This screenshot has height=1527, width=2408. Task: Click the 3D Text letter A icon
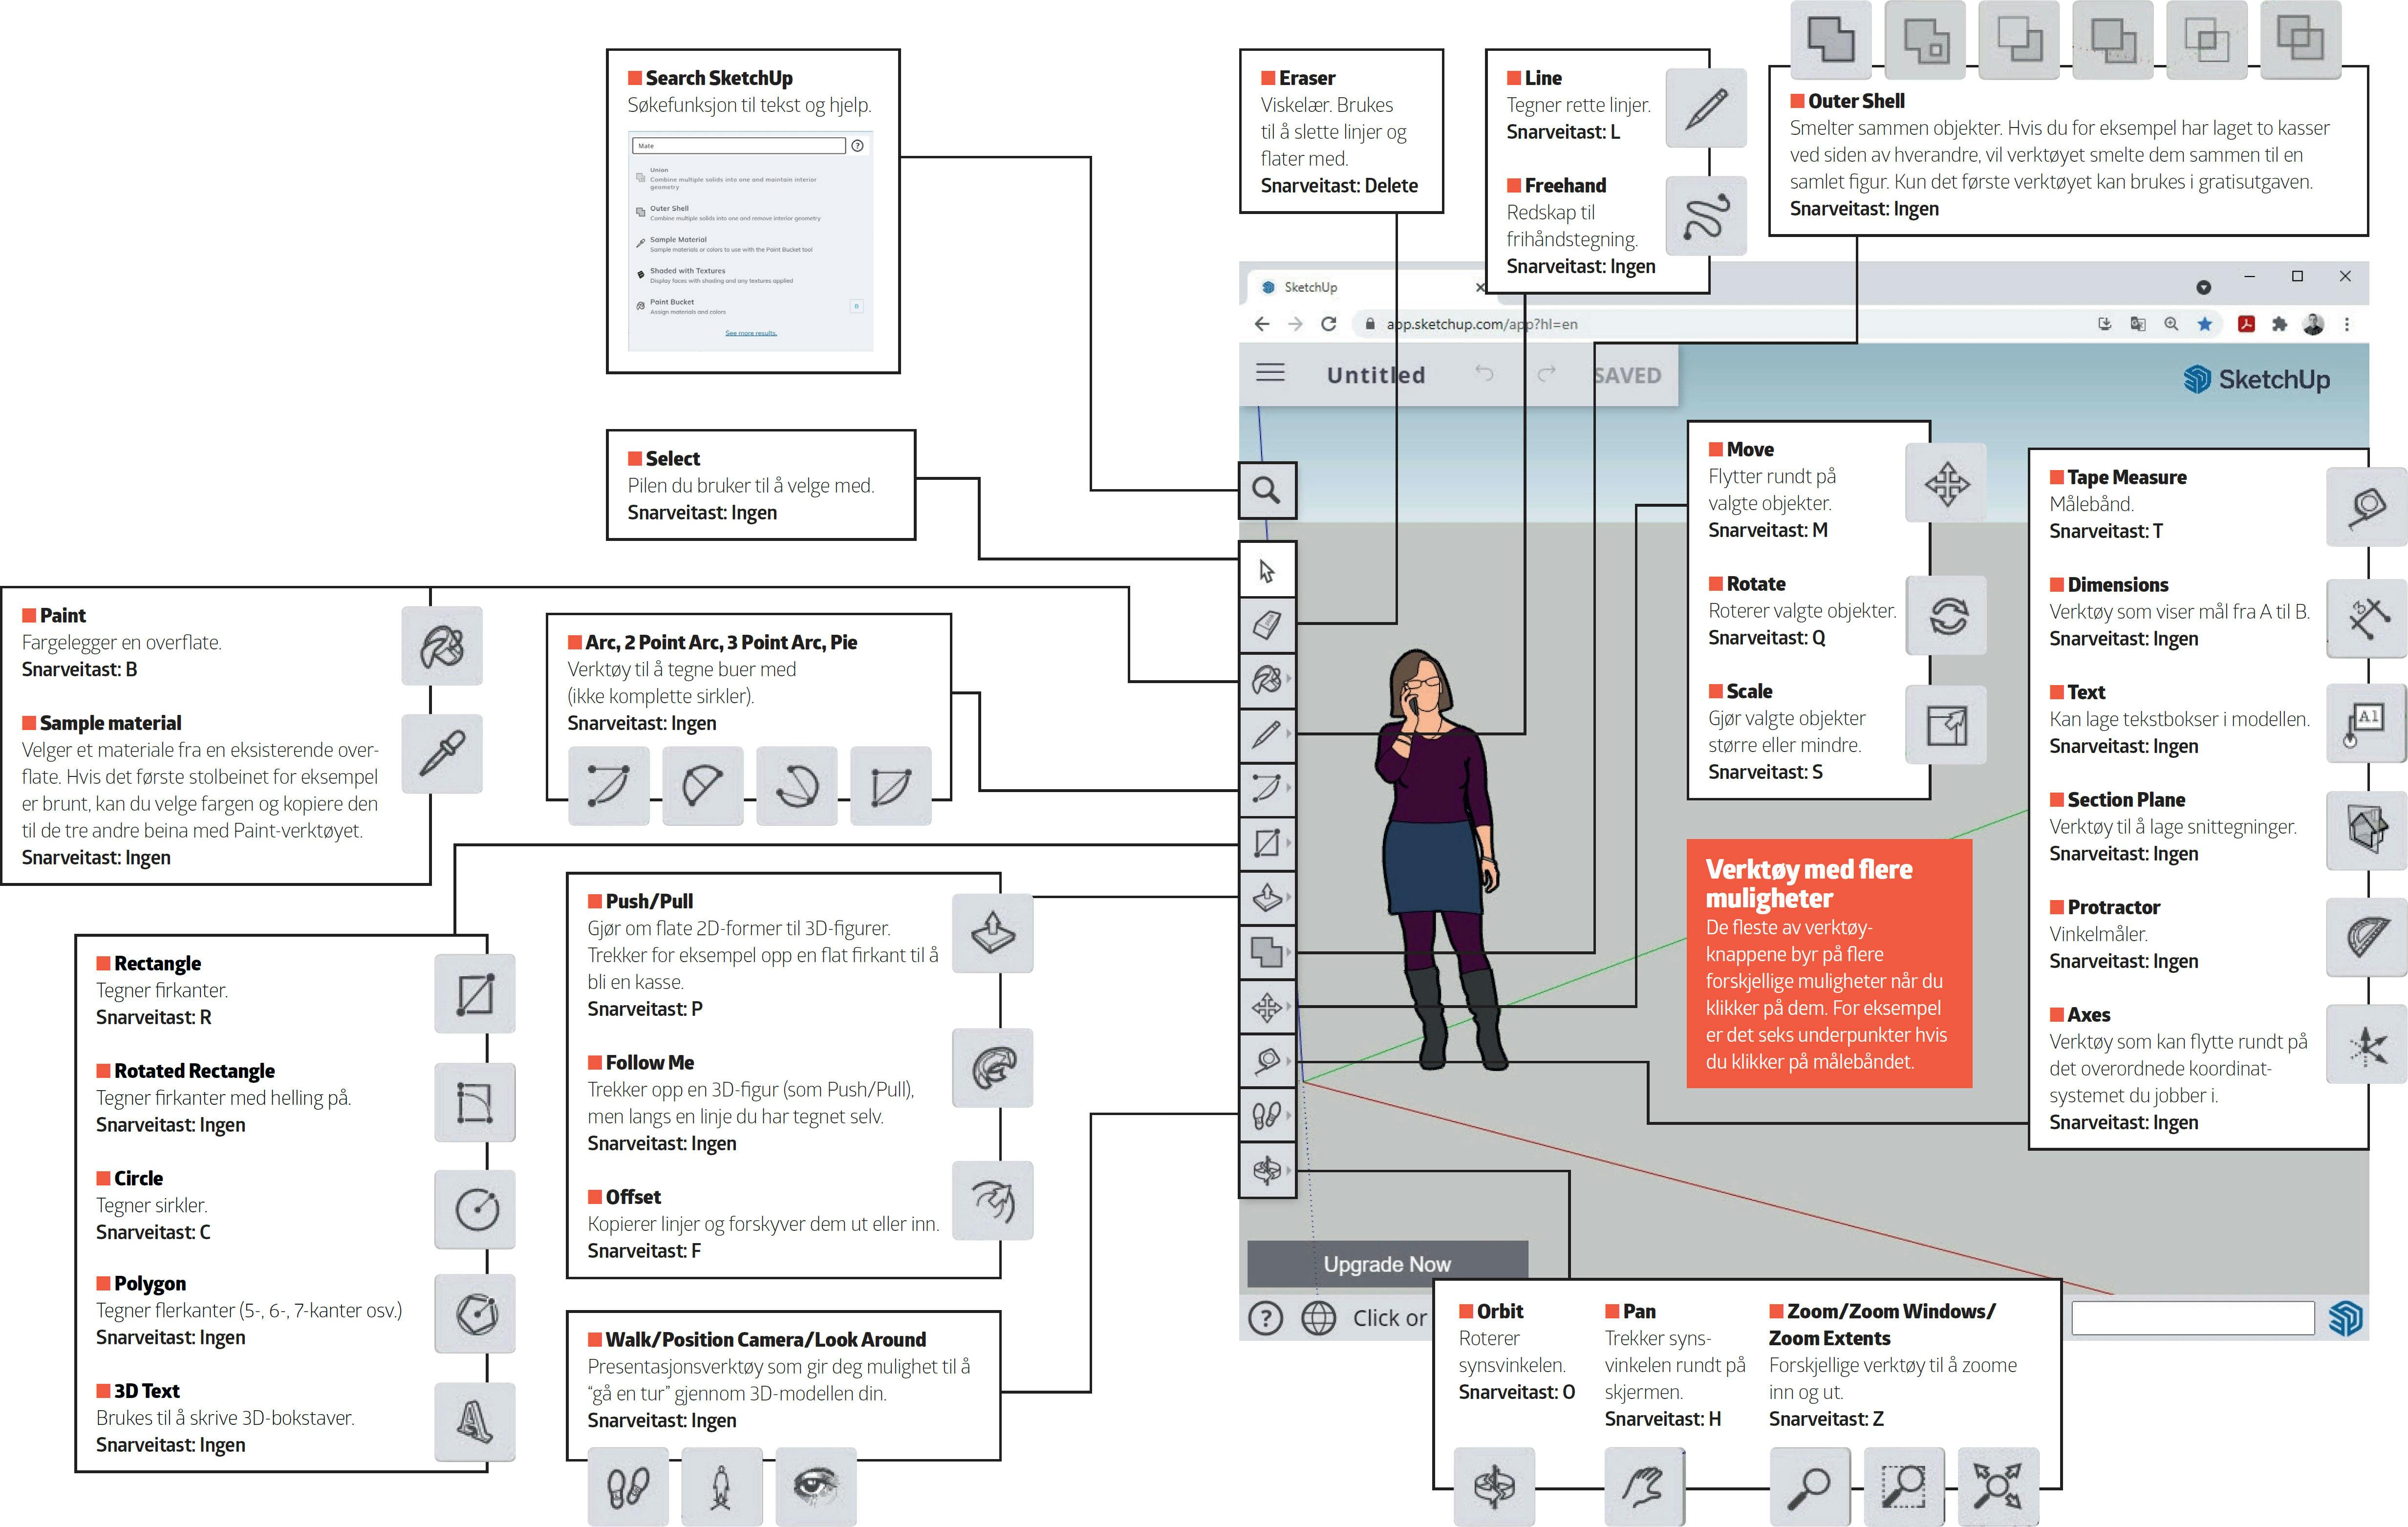pos(475,1421)
